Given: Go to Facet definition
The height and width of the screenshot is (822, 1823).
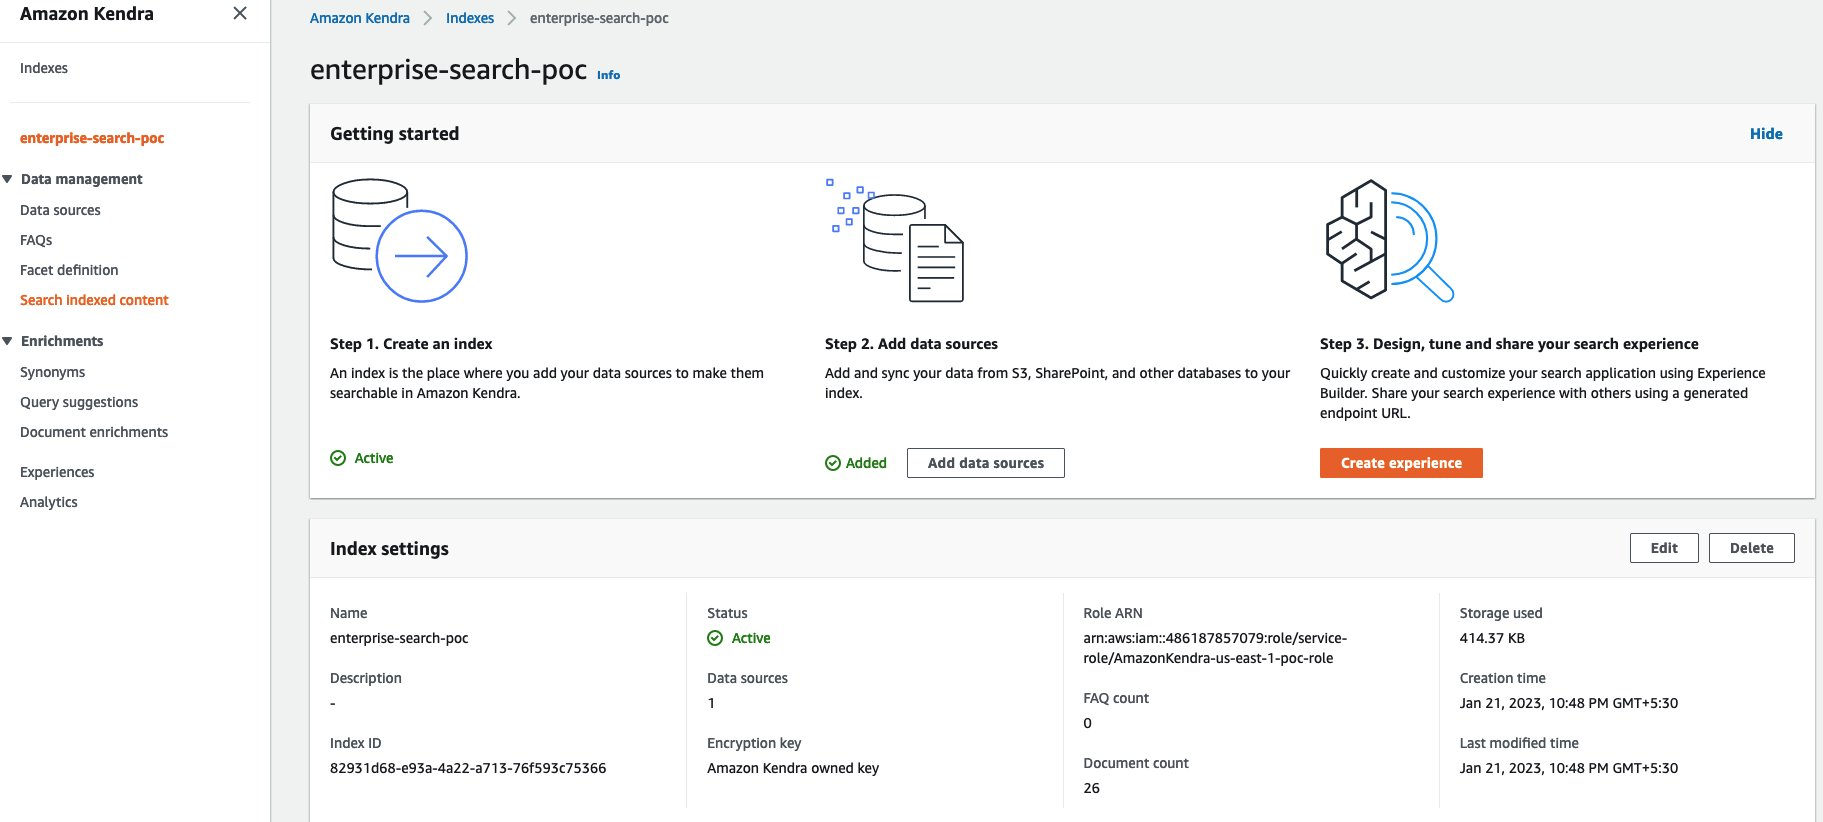Looking at the screenshot, I should tap(69, 270).
